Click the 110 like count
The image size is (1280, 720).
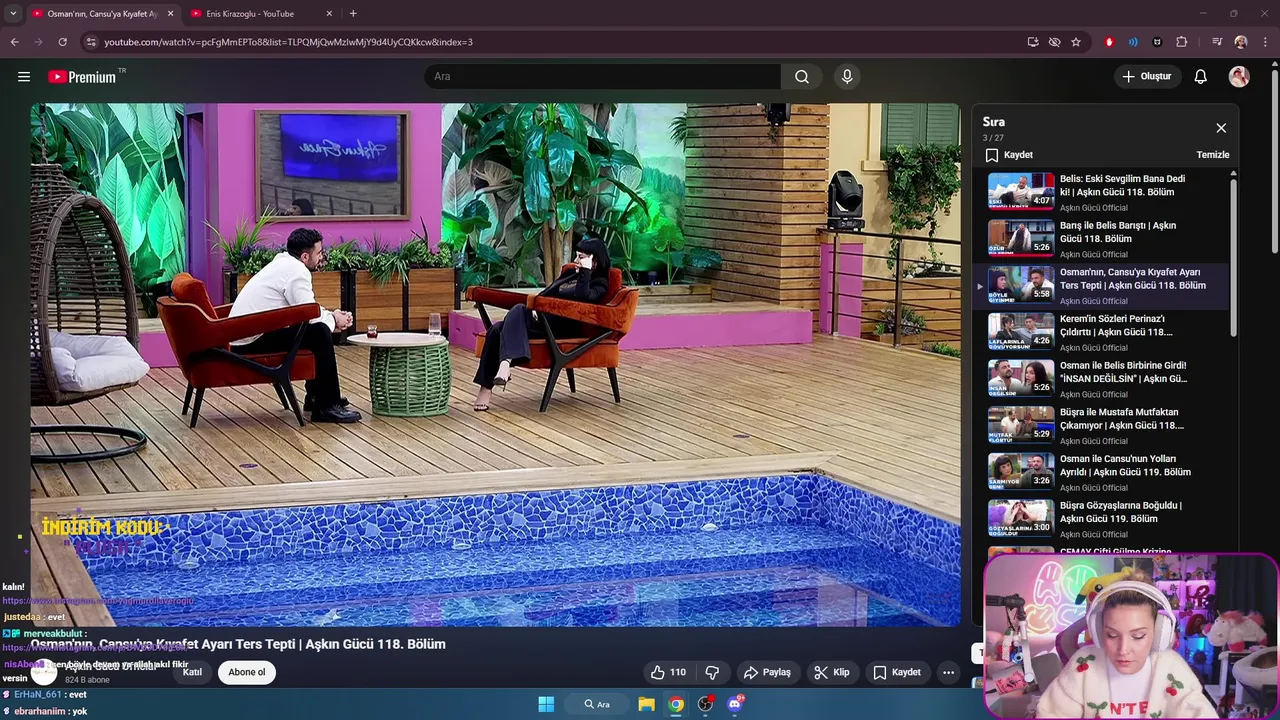click(678, 672)
